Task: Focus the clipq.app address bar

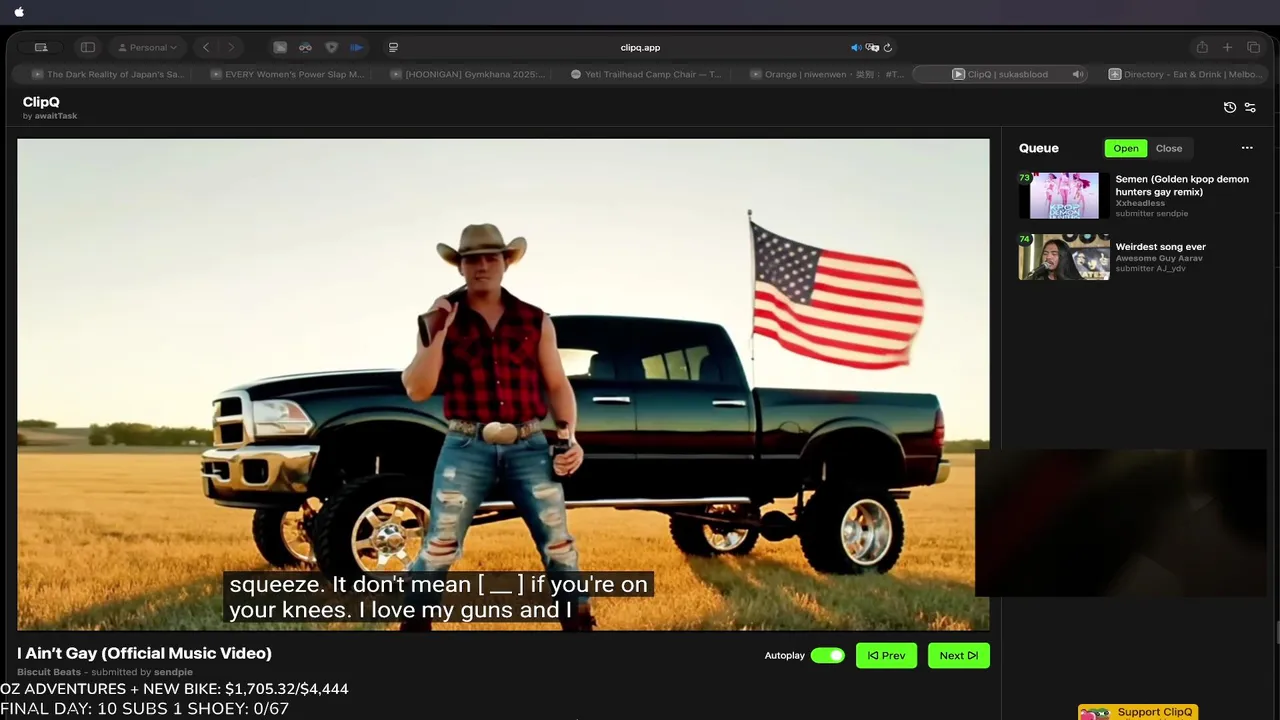Action: coord(640,47)
